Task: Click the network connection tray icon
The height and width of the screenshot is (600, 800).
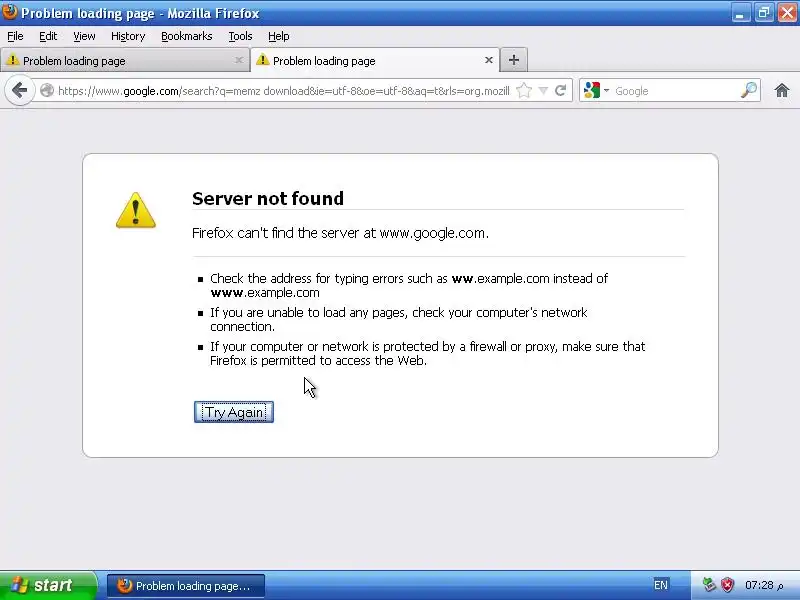Action: pyautogui.click(x=709, y=585)
